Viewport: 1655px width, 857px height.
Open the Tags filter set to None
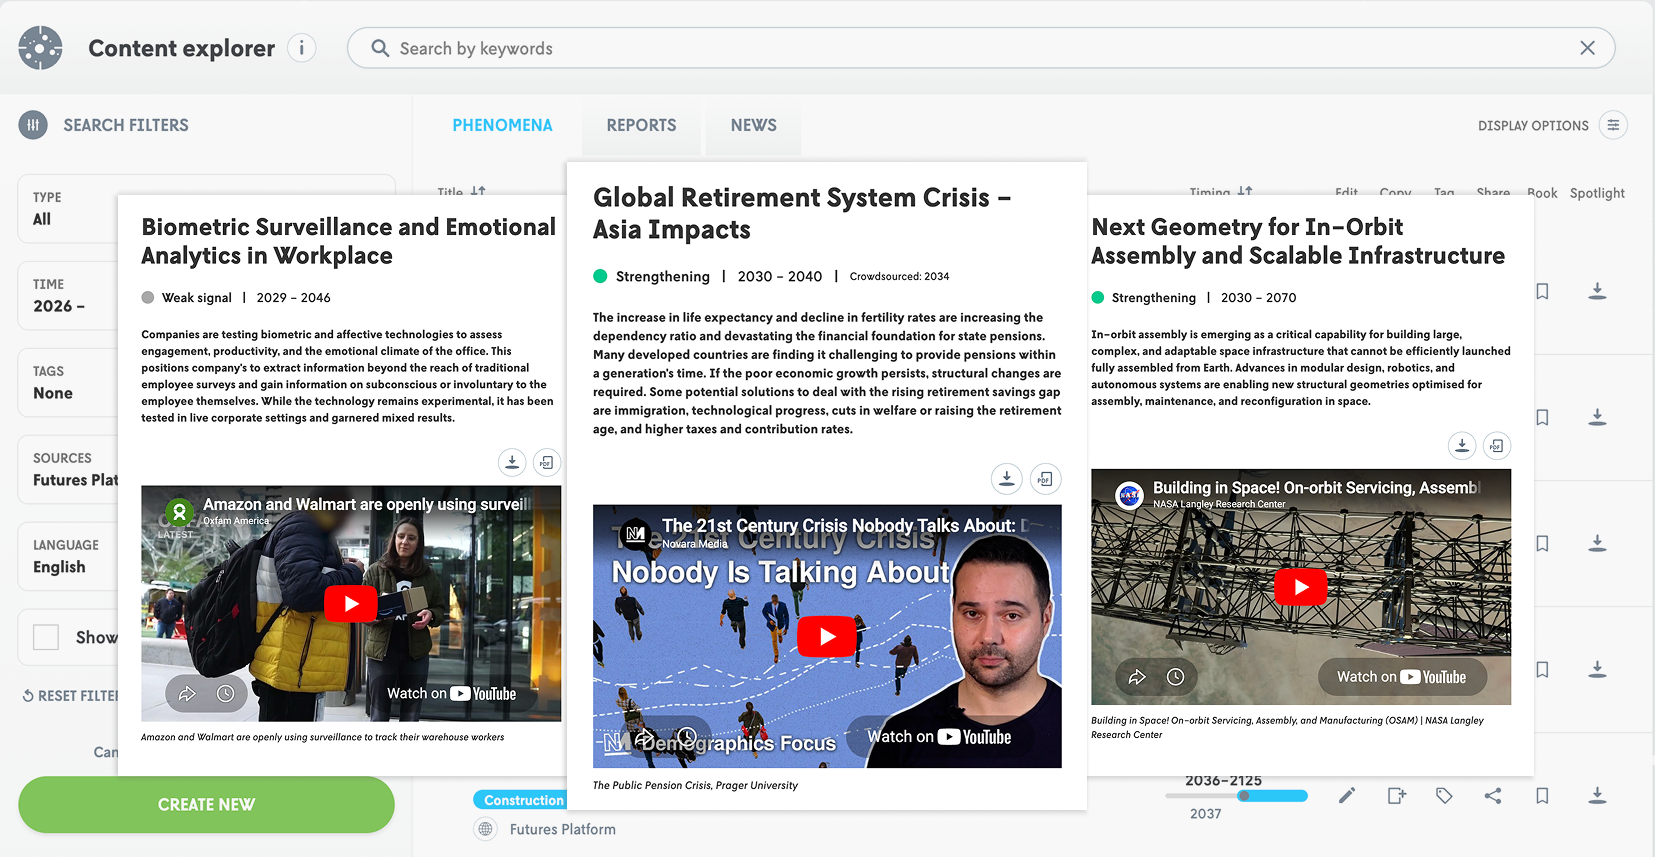[x=68, y=382]
